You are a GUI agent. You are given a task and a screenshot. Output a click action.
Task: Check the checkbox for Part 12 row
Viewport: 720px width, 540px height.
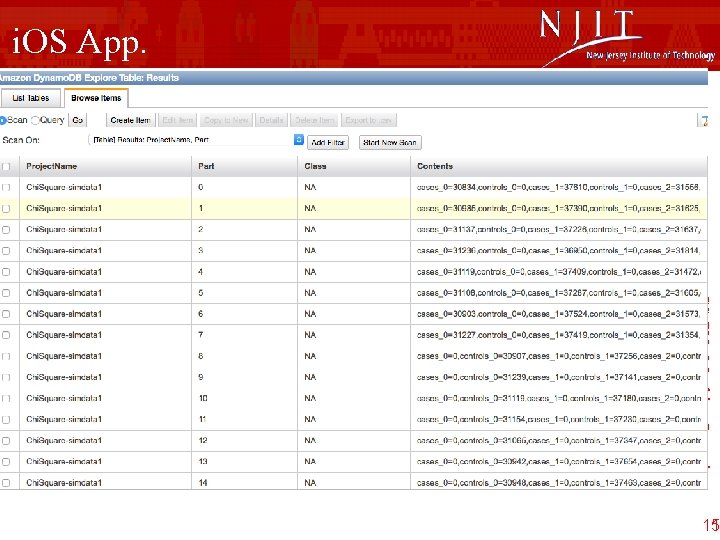(6, 441)
